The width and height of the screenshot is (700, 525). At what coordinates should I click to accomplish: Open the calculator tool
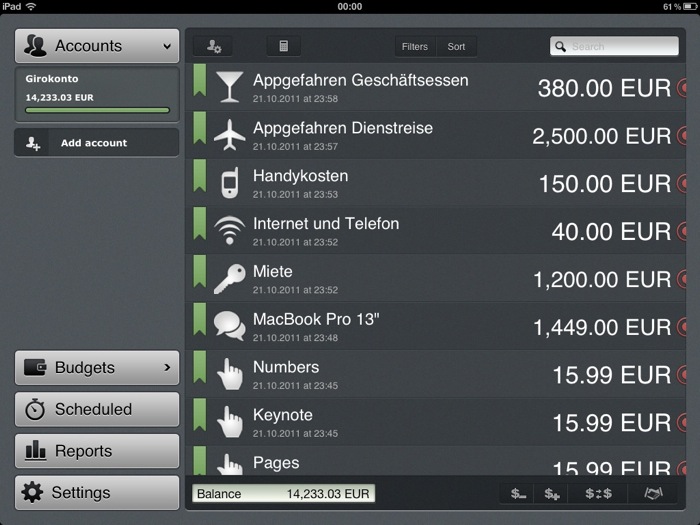pyautogui.click(x=283, y=46)
